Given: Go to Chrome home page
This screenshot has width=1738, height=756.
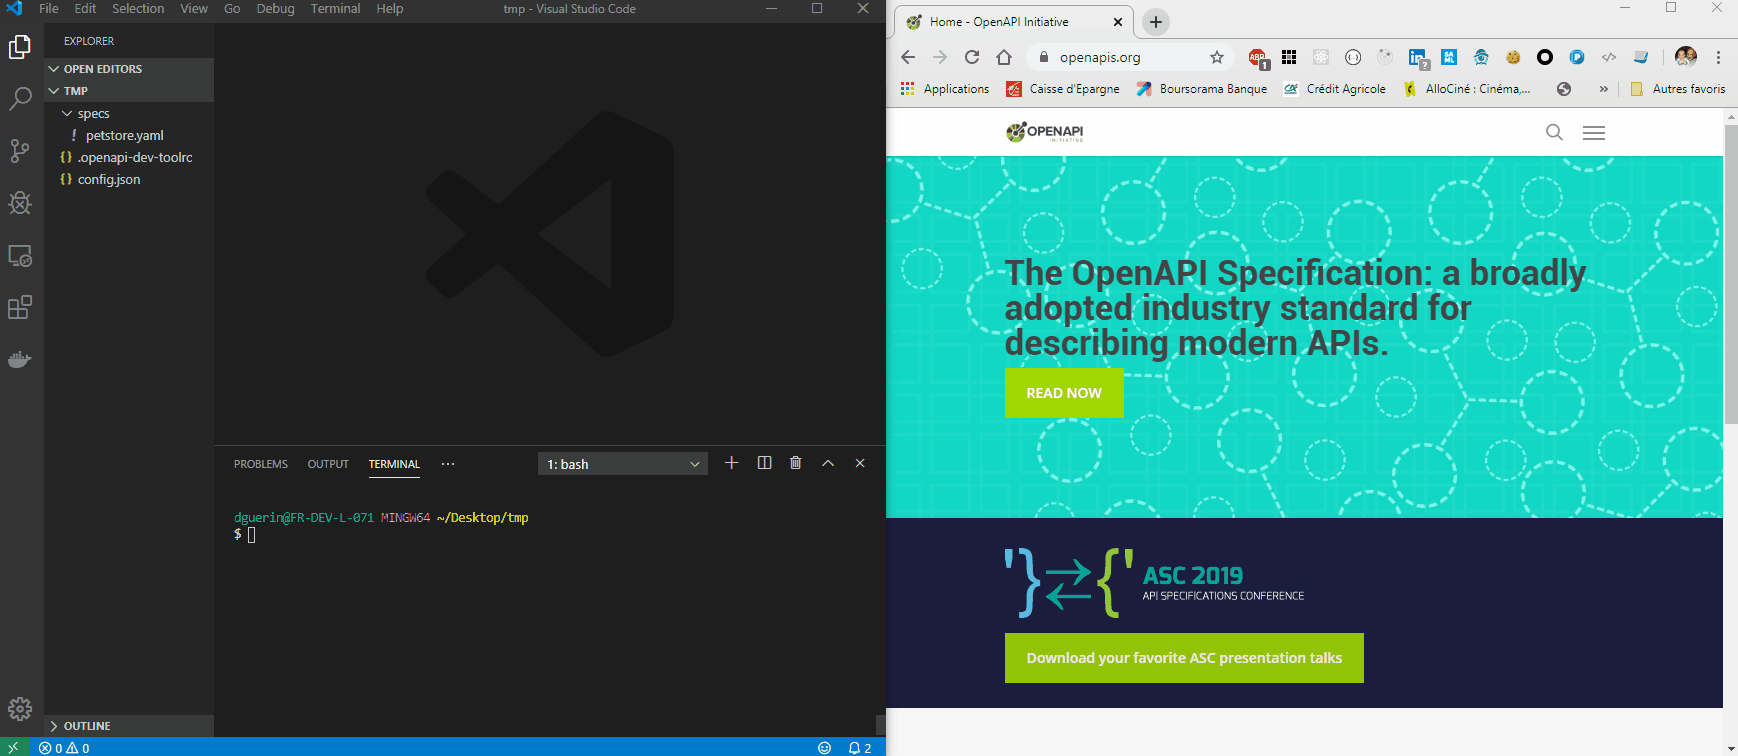Looking at the screenshot, I should point(1004,57).
